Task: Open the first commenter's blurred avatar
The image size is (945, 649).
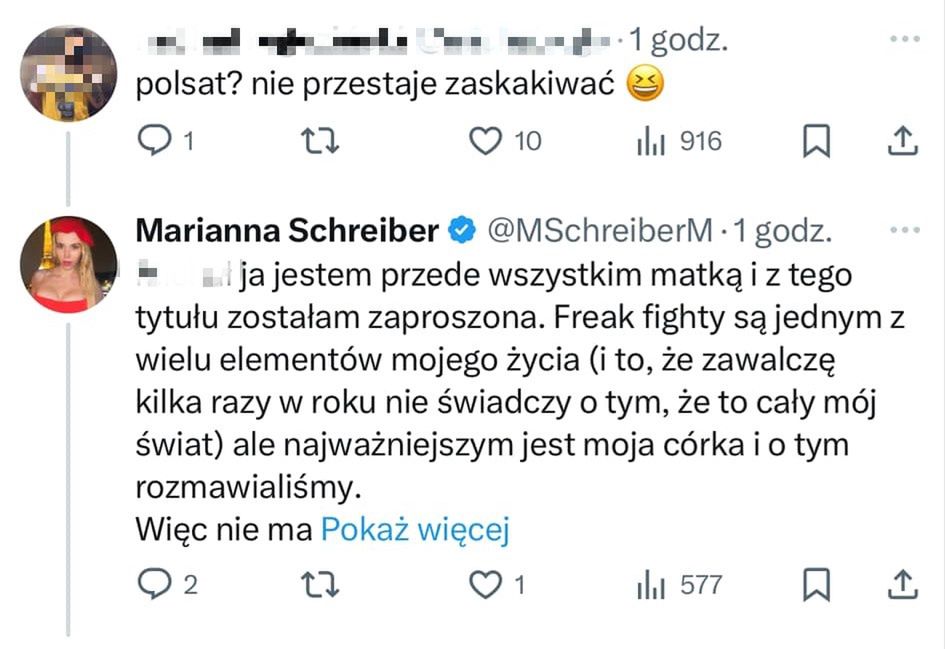Action: pos(69,72)
